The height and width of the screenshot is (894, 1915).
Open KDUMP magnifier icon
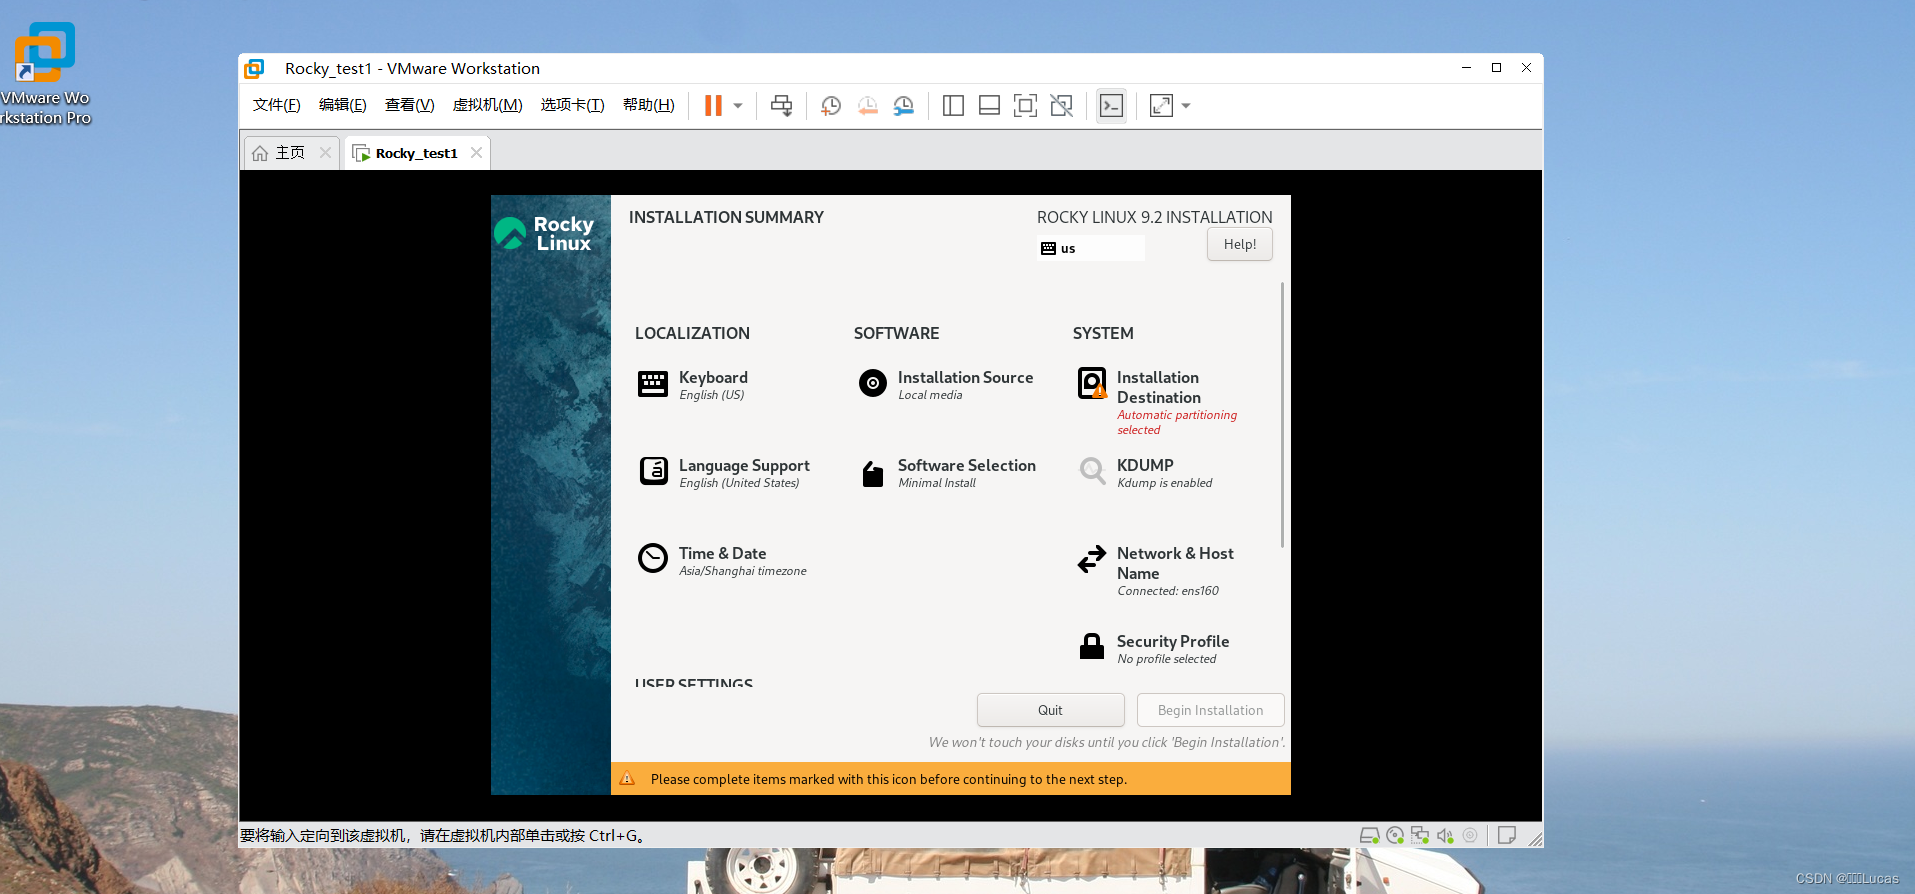1092,470
